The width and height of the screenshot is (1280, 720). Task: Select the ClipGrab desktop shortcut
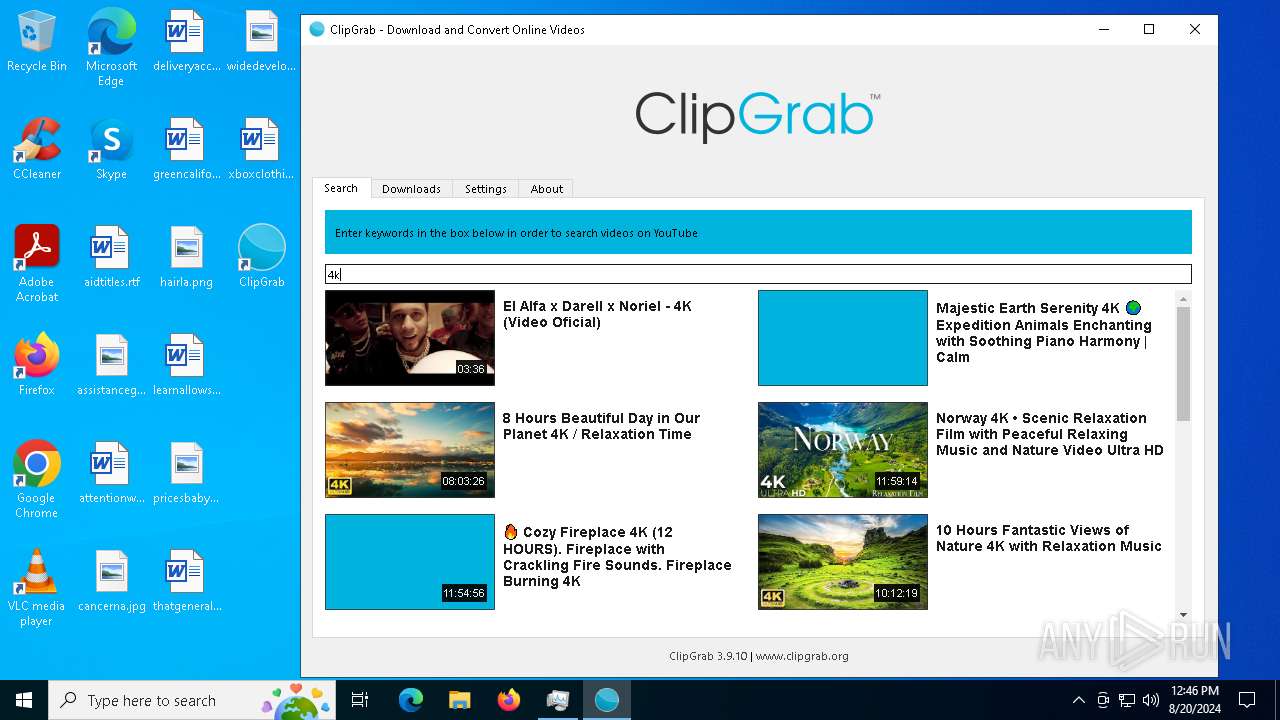click(261, 257)
